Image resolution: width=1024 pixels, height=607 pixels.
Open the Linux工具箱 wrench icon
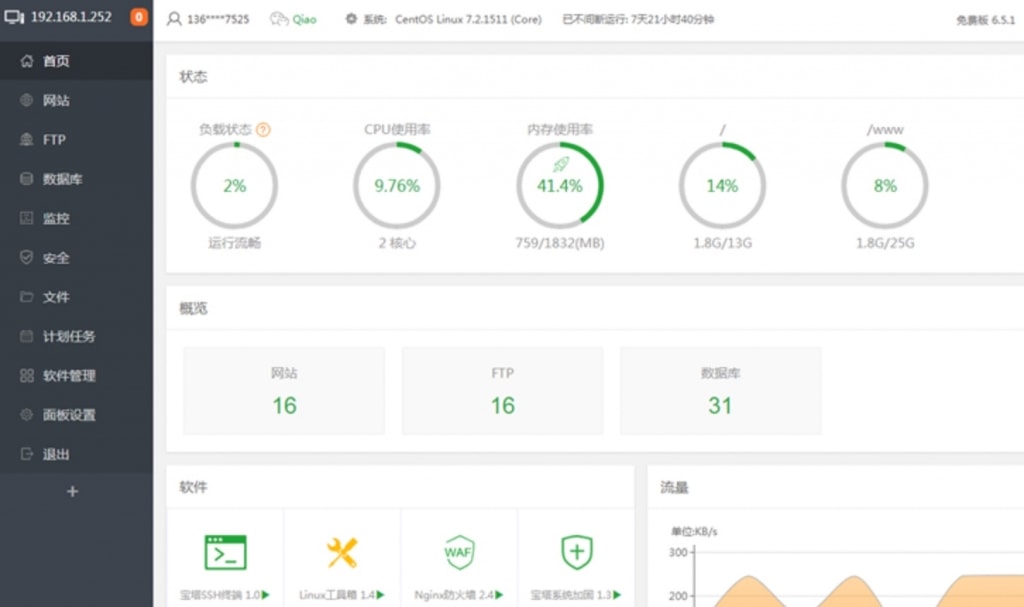pyautogui.click(x=342, y=552)
